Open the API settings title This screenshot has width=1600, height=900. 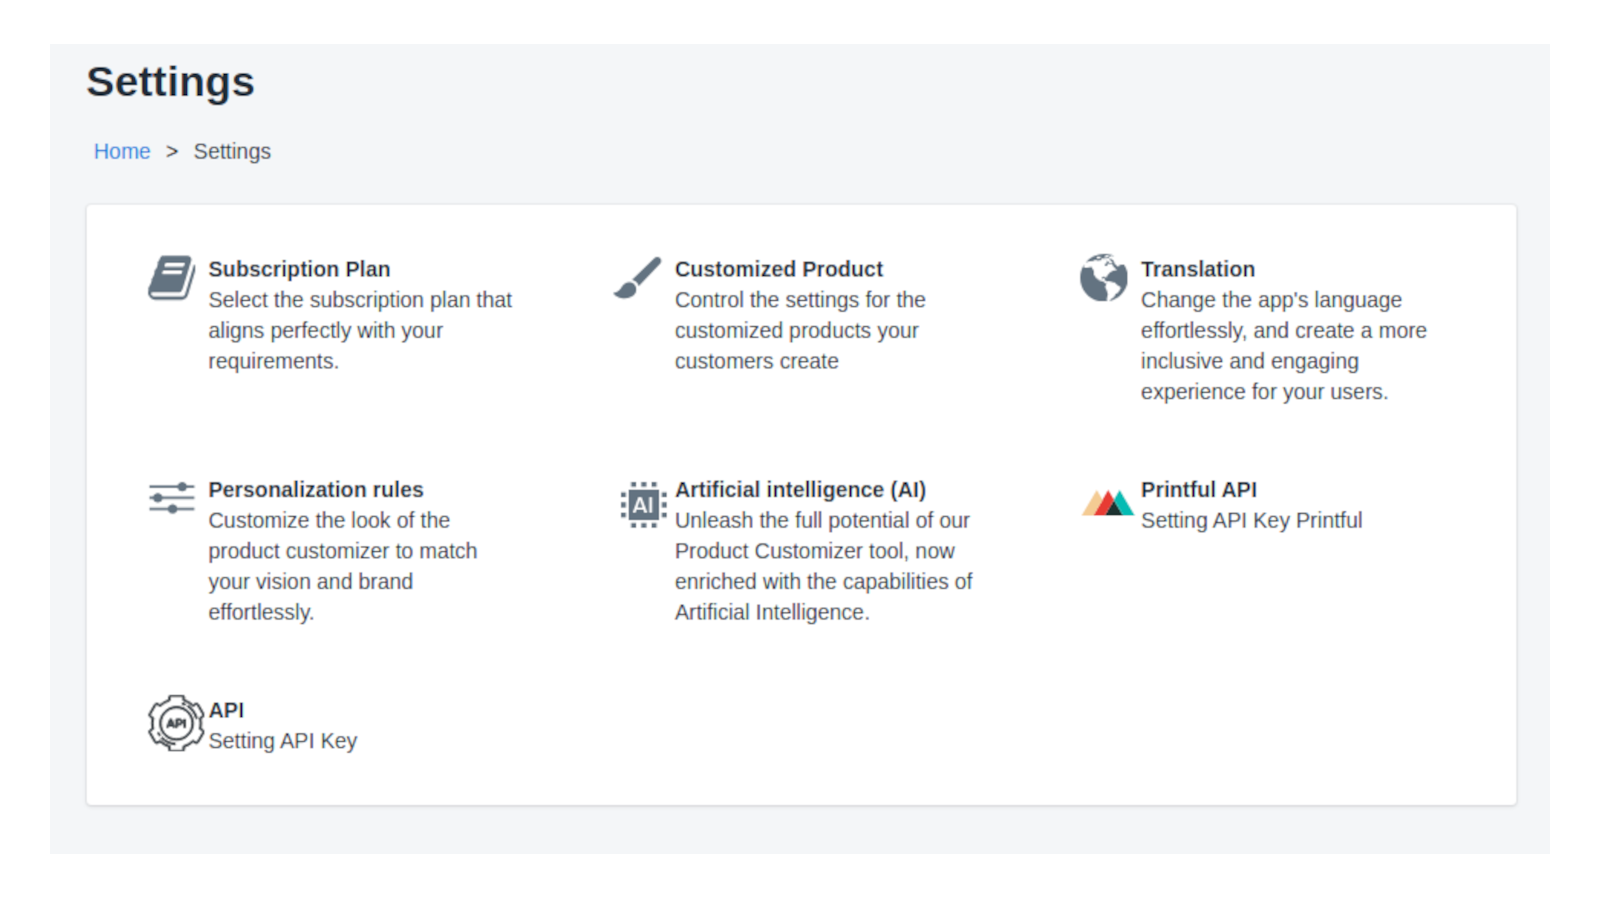click(x=226, y=710)
